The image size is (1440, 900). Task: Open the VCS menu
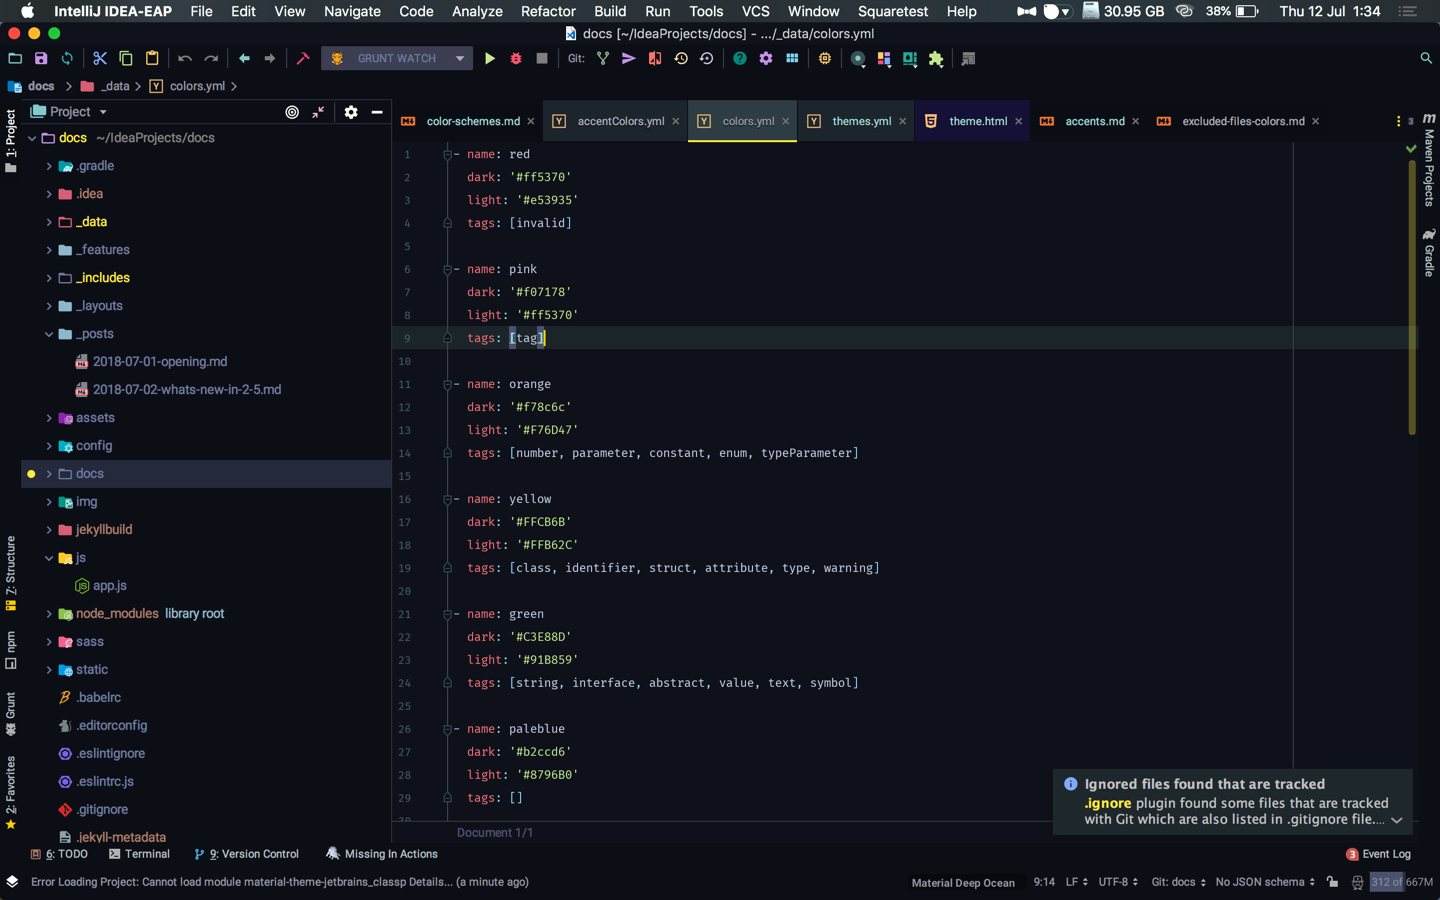point(755,11)
